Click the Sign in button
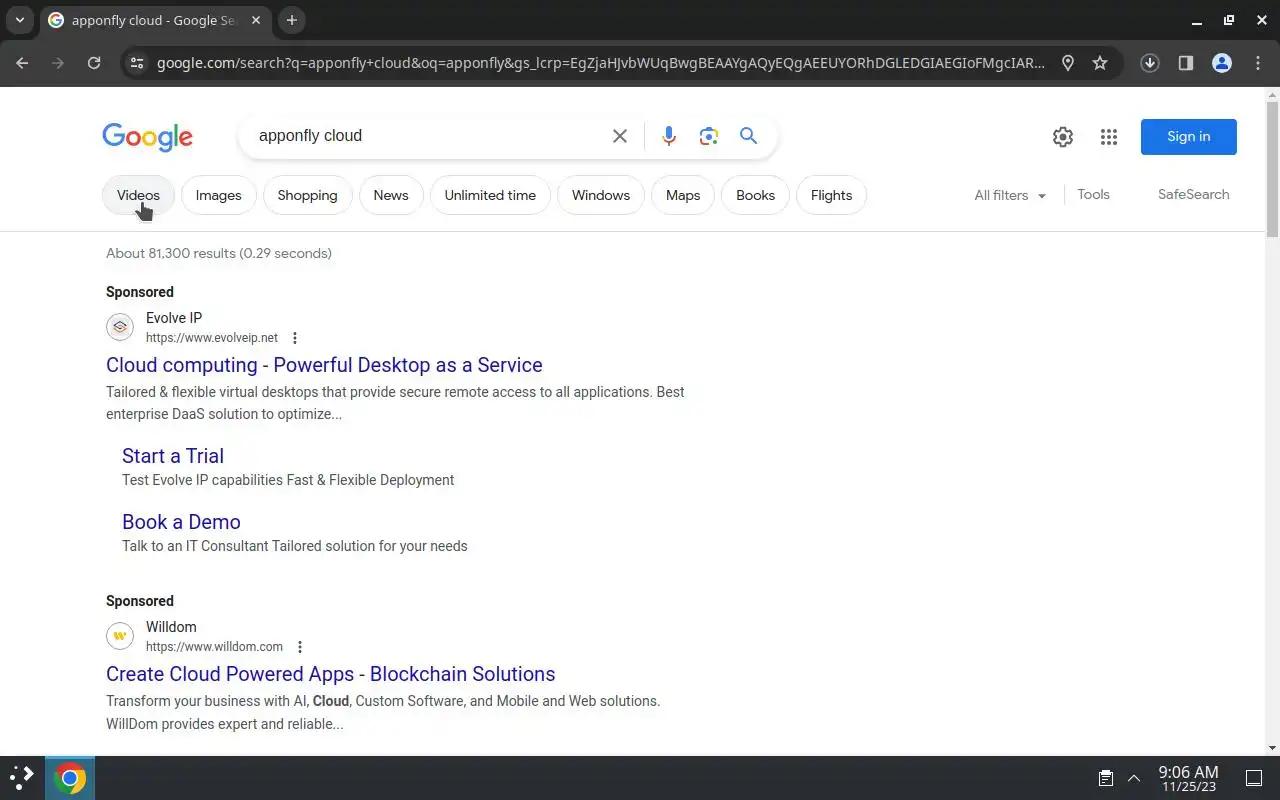This screenshot has height=800, width=1280. pos(1188,137)
